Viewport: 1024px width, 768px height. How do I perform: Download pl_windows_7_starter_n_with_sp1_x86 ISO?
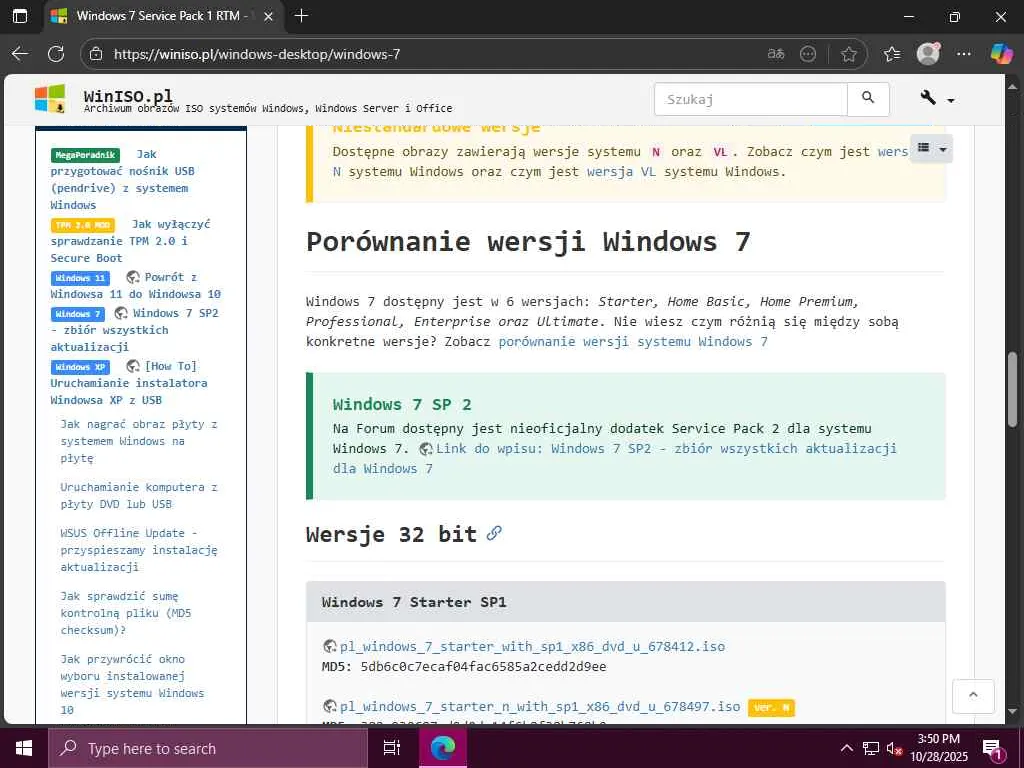pyautogui.click(x=540, y=707)
